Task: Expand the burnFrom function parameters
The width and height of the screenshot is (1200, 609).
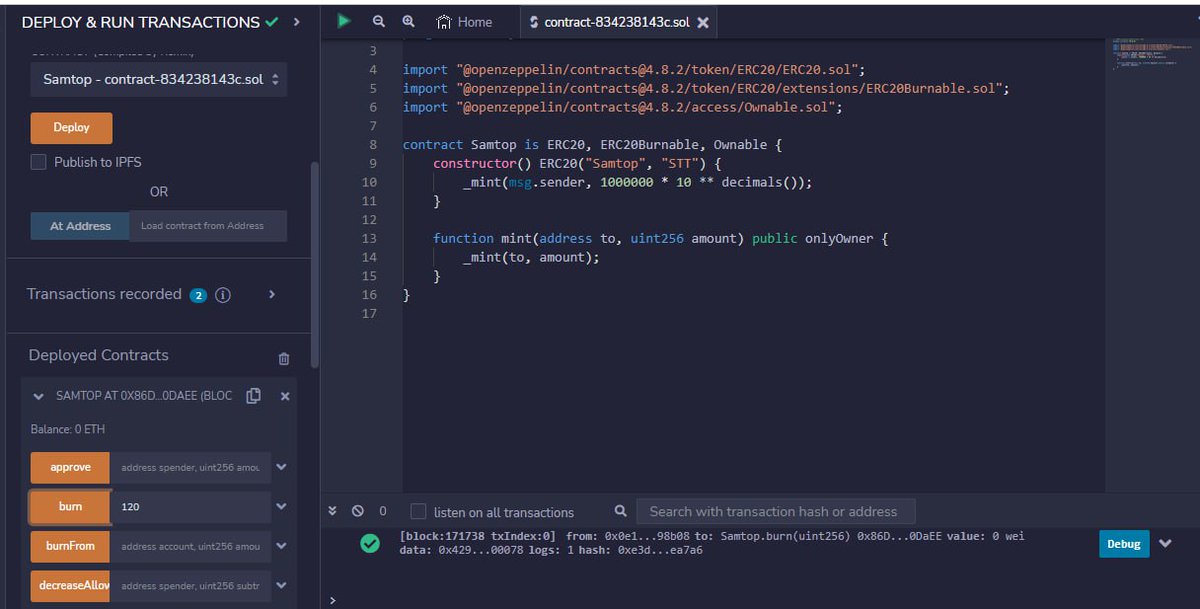Action: pyautogui.click(x=282, y=546)
